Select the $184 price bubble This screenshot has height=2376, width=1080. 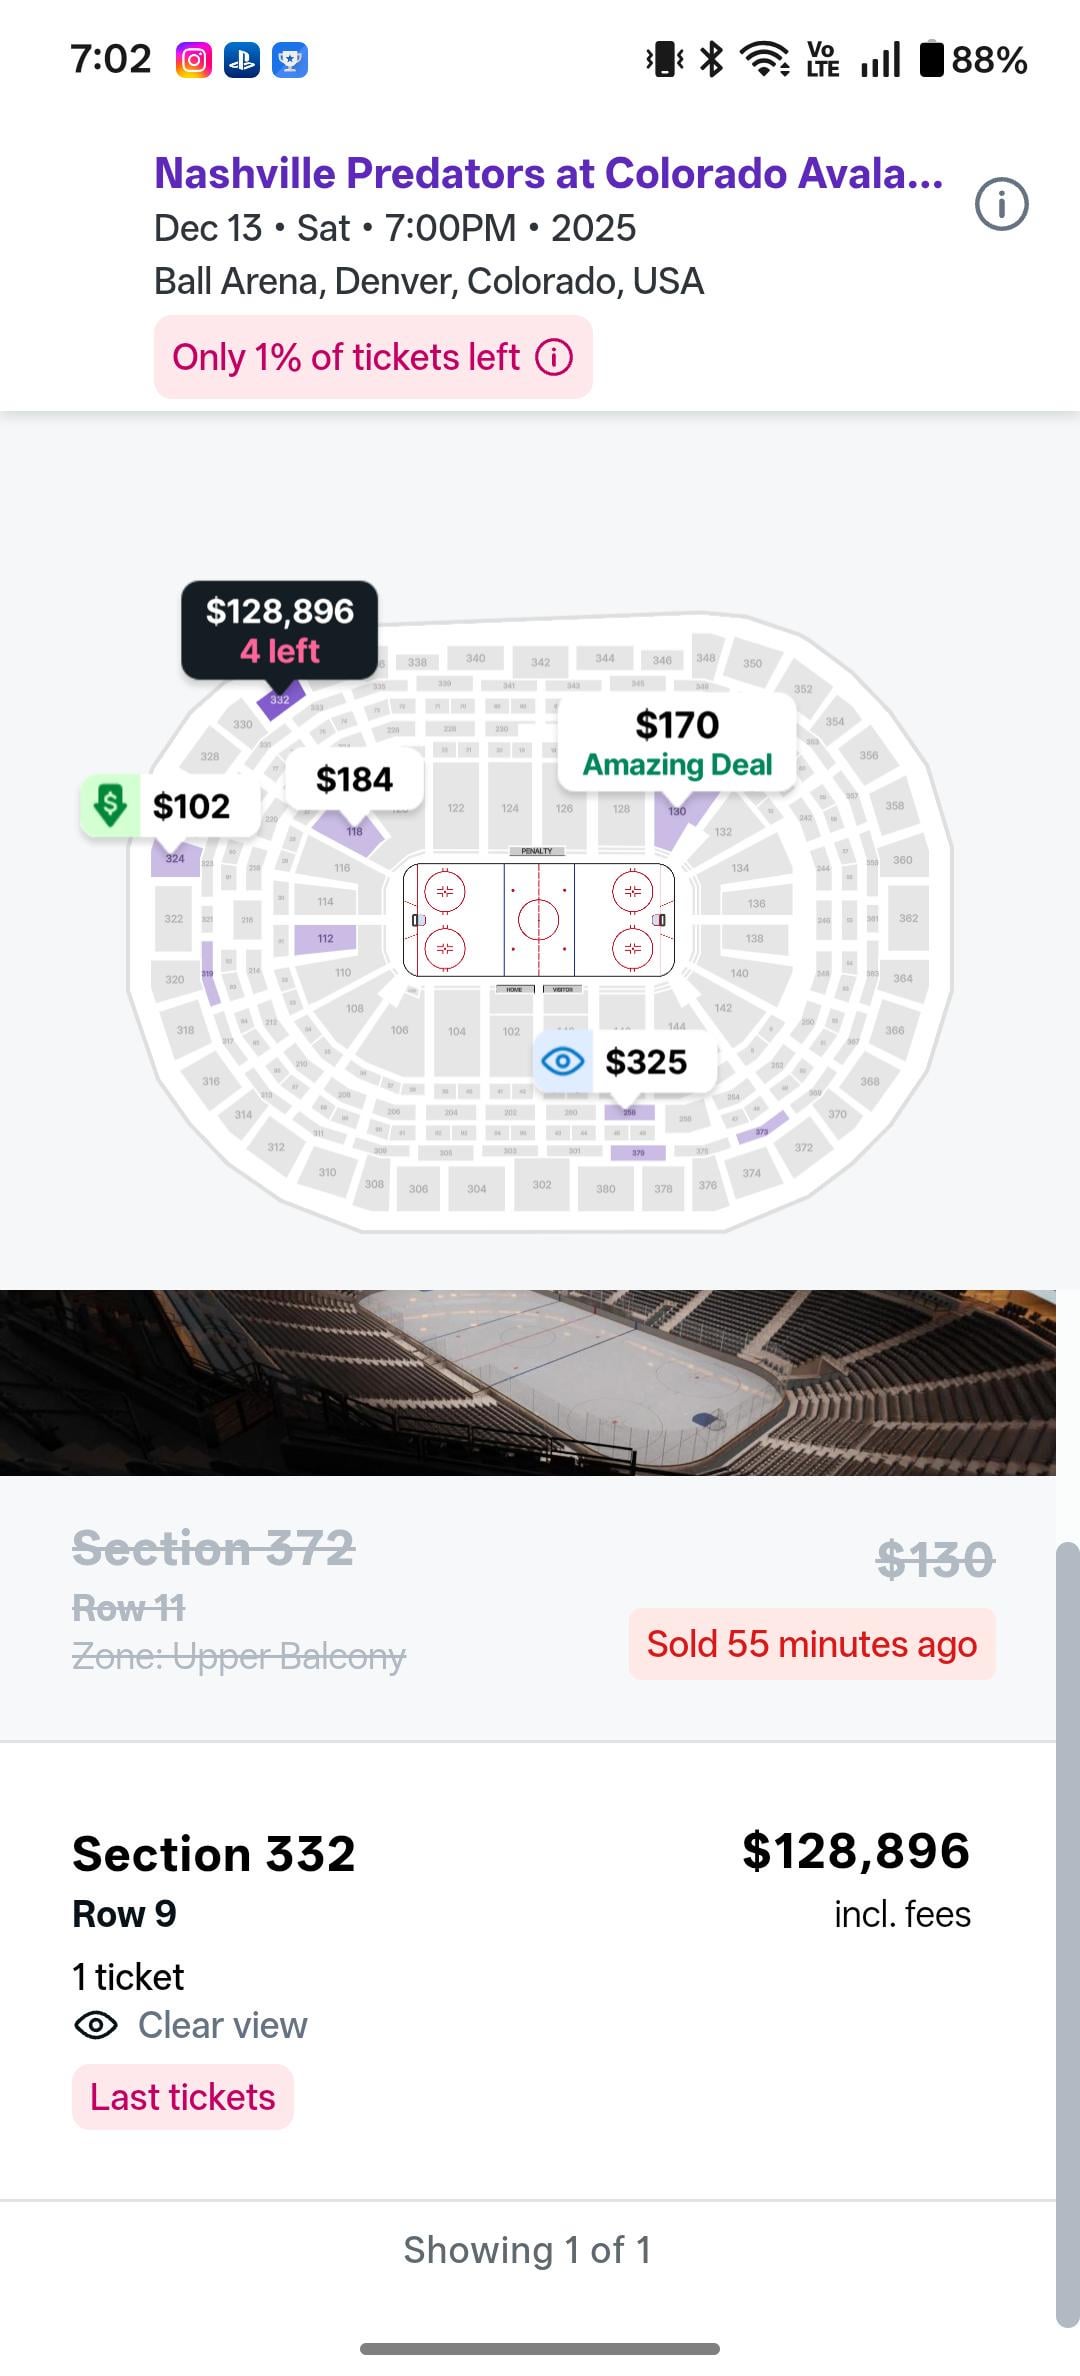(x=354, y=780)
